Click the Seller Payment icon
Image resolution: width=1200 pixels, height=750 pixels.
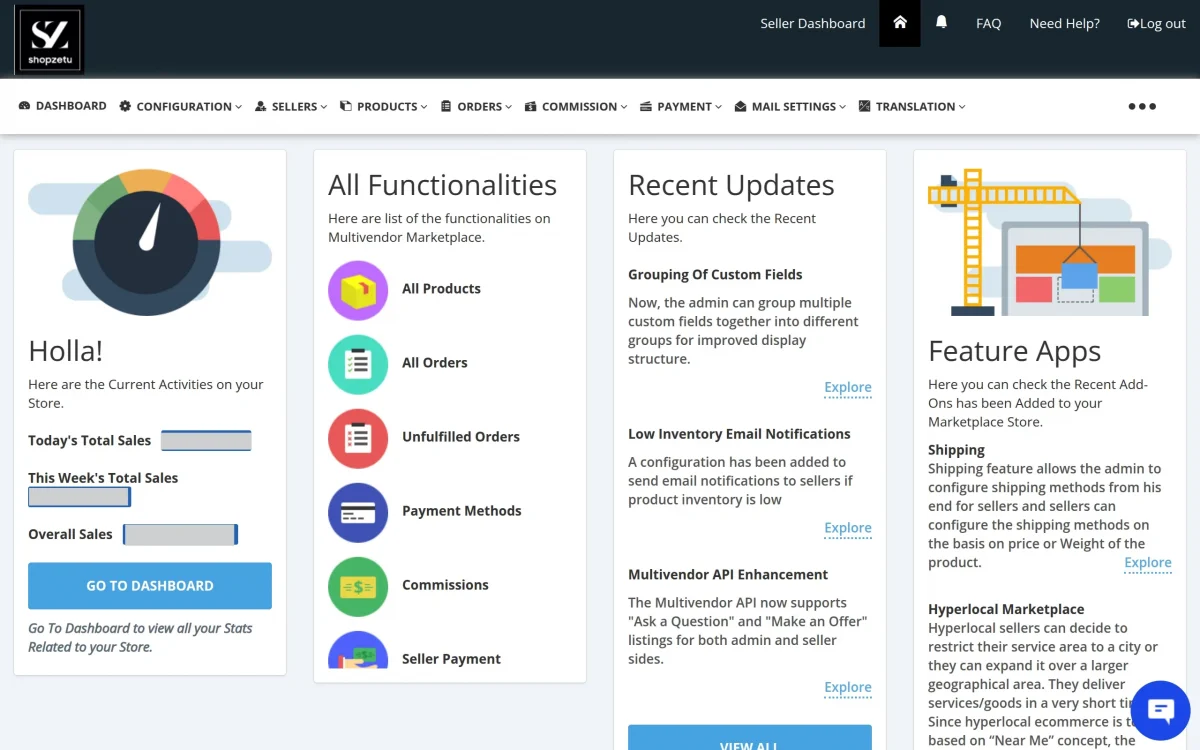[358, 650]
